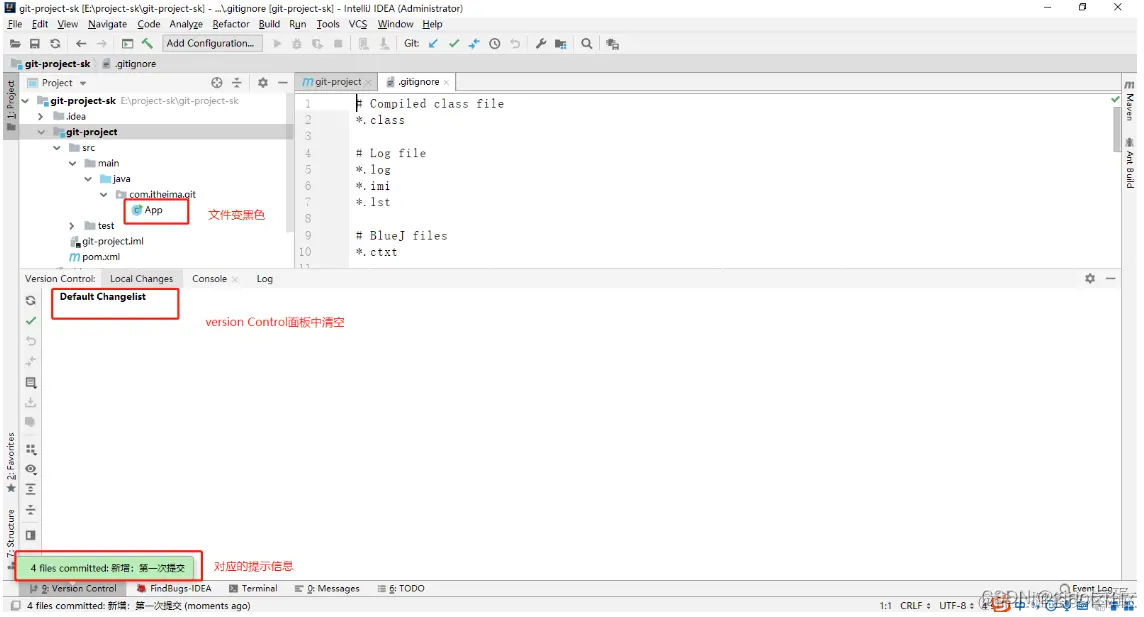Refresh Local Changes in Version Control panel
The image size is (1144, 617).
pos(31,300)
